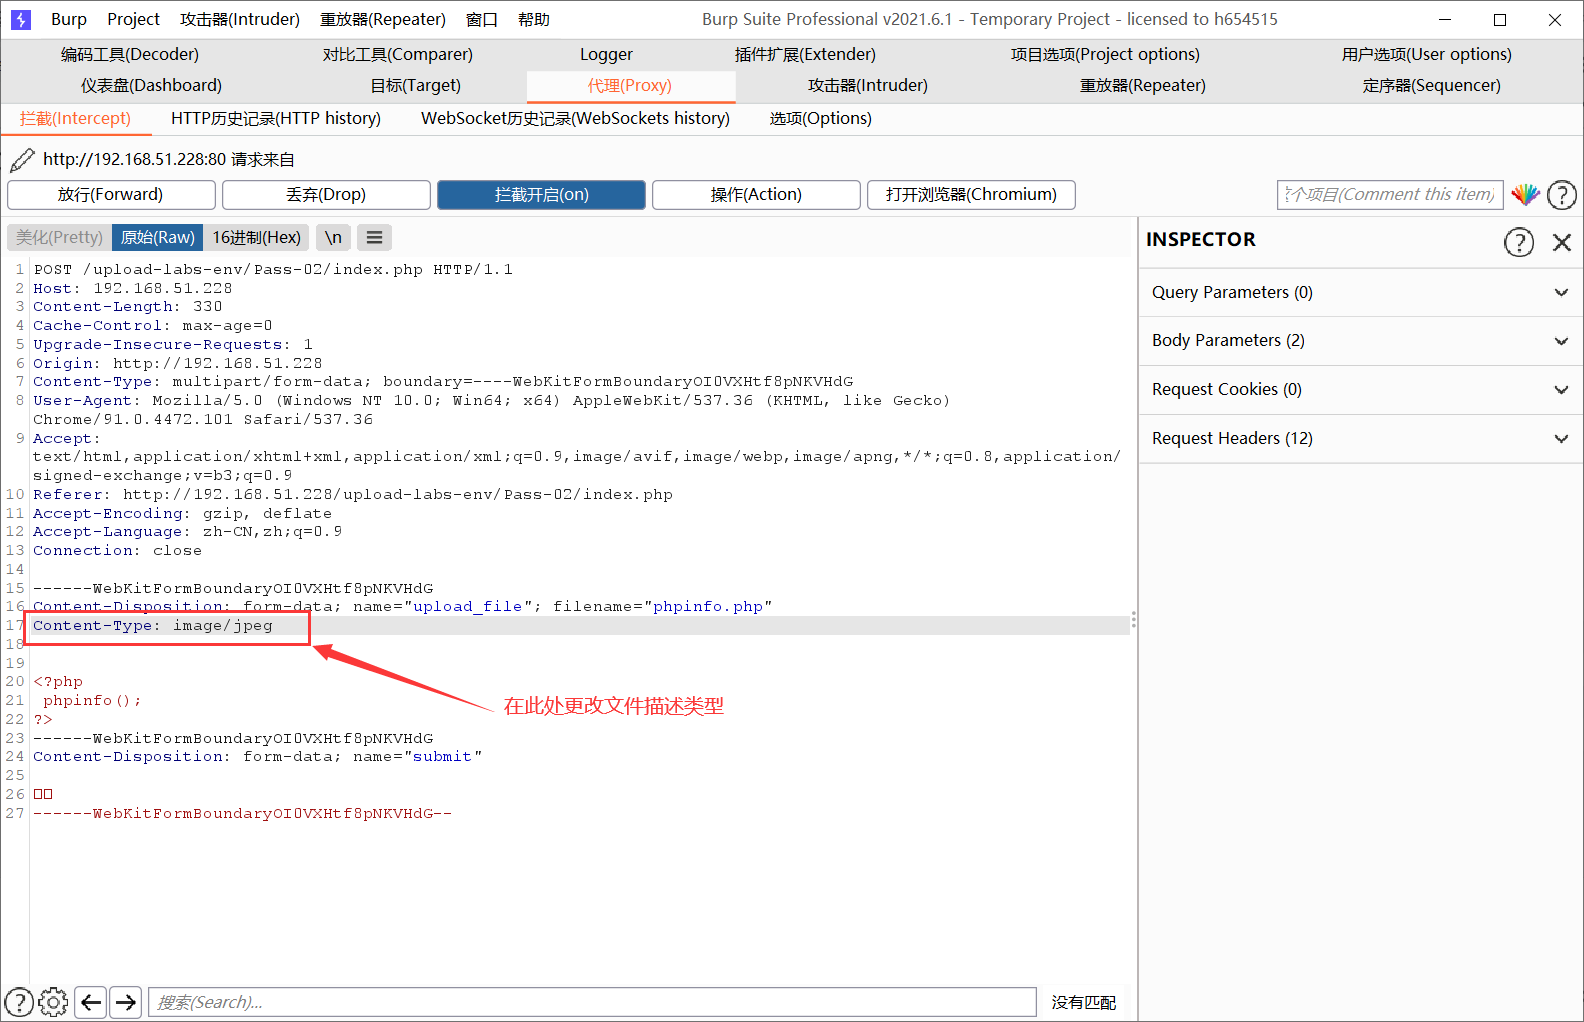Click the Accept-Language header line

pyautogui.click(x=188, y=532)
